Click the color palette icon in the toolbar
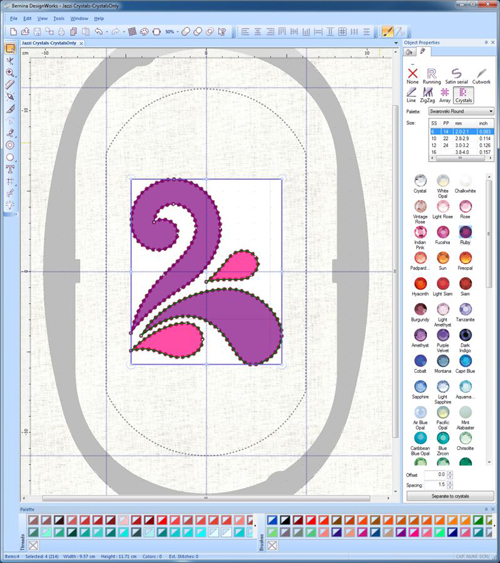Image resolution: width=500 pixels, height=563 pixels. (x=144, y=32)
